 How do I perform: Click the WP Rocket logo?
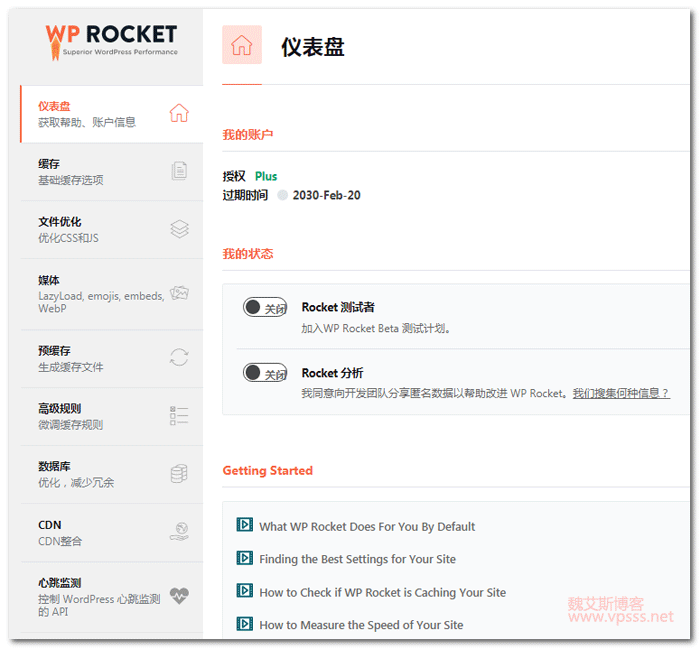[111, 42]
